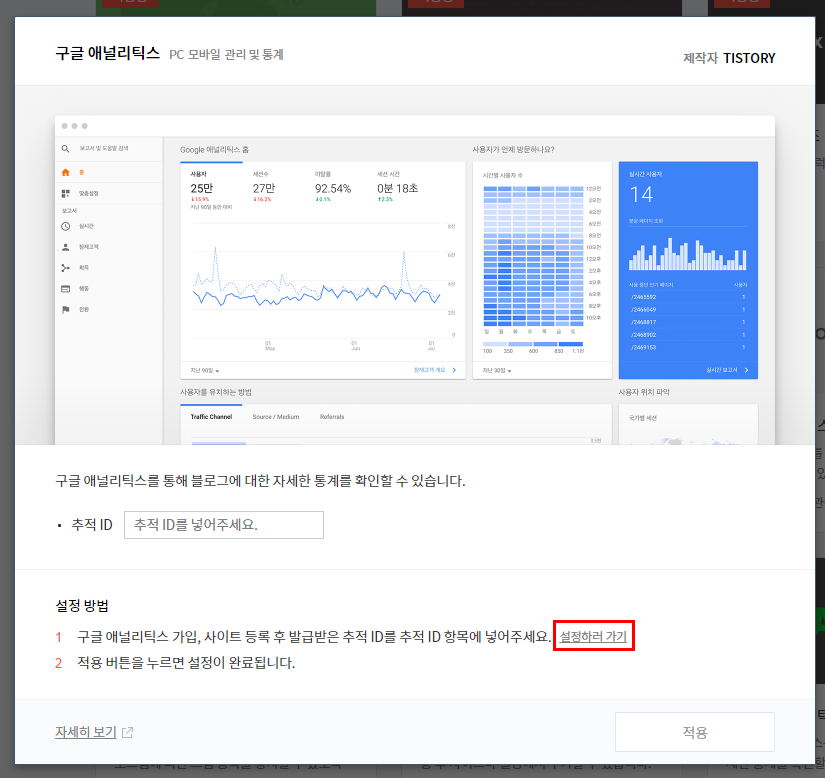The image size is (825, 778).
Task: Click the /2469153 page row in blue card
Action: (688, 347)
